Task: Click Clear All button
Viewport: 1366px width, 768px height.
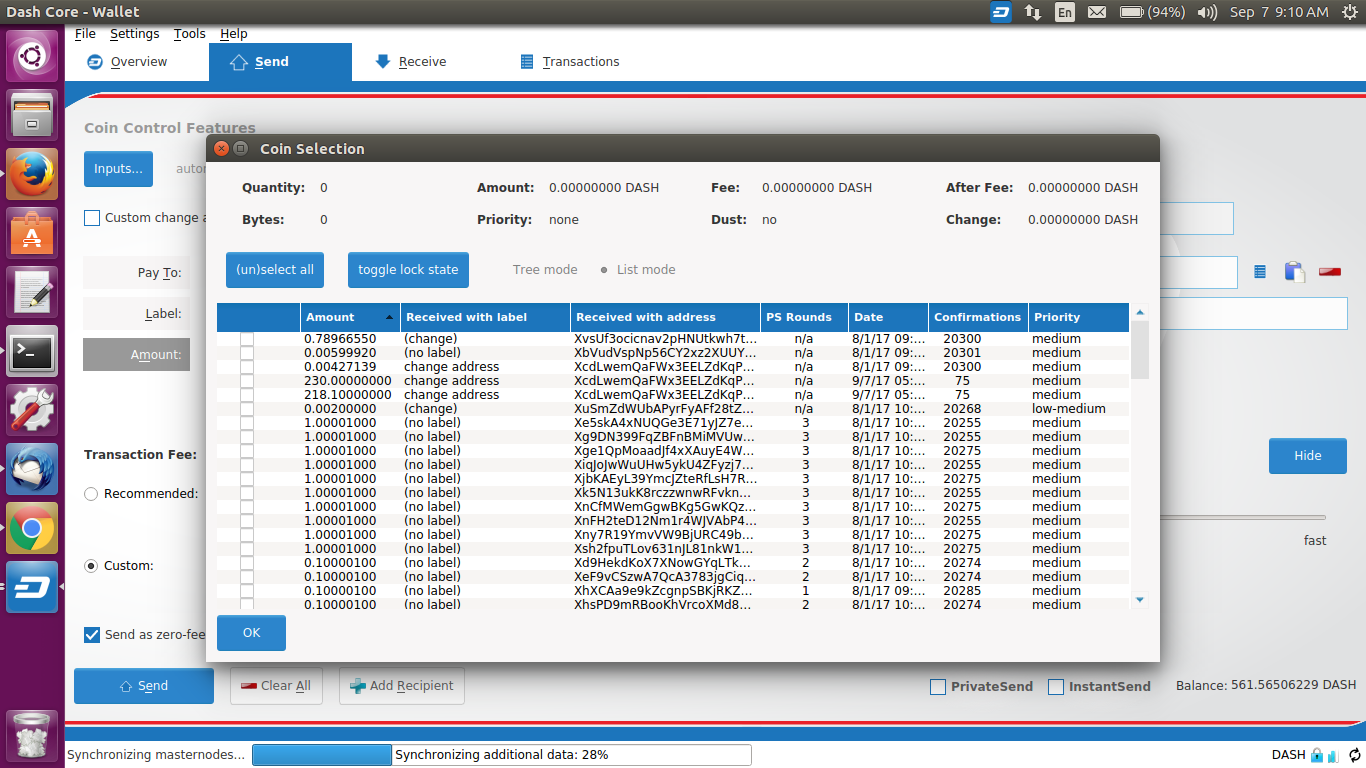Action: [x=277, y=686]
